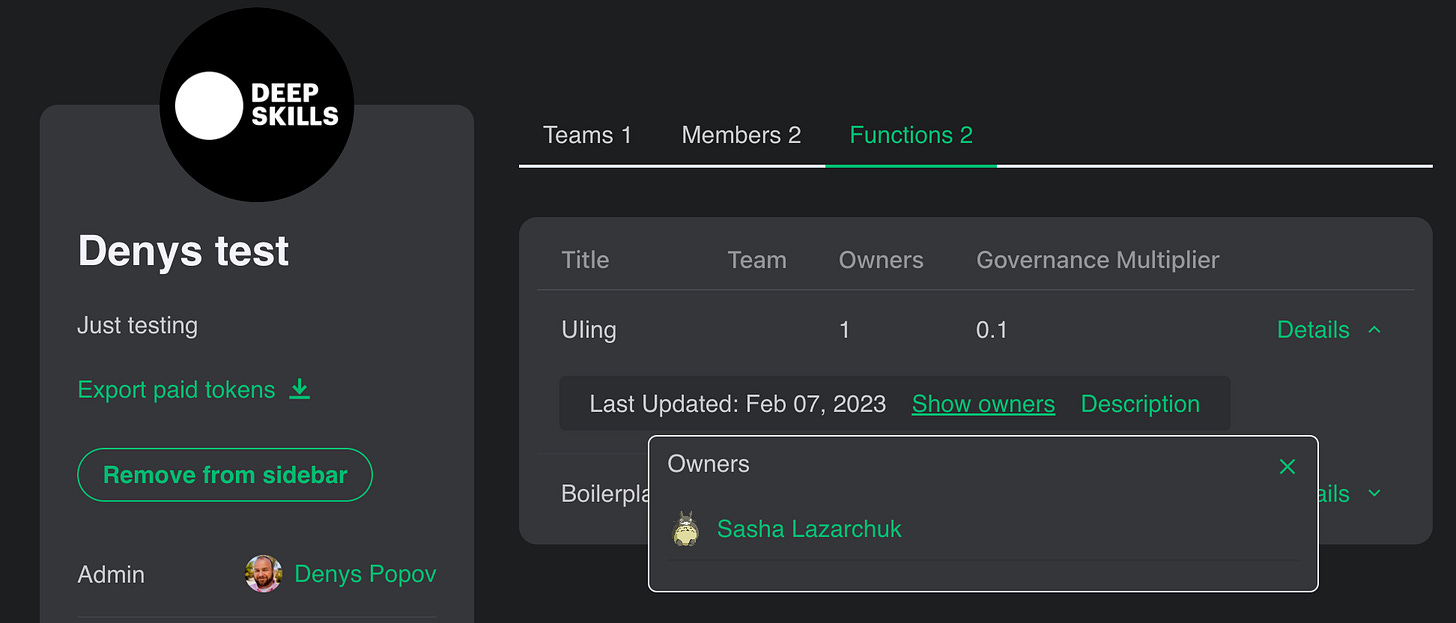Expand the Boilerplate row details chevron
1456x623 pixels.
[x=1374, y=493]
